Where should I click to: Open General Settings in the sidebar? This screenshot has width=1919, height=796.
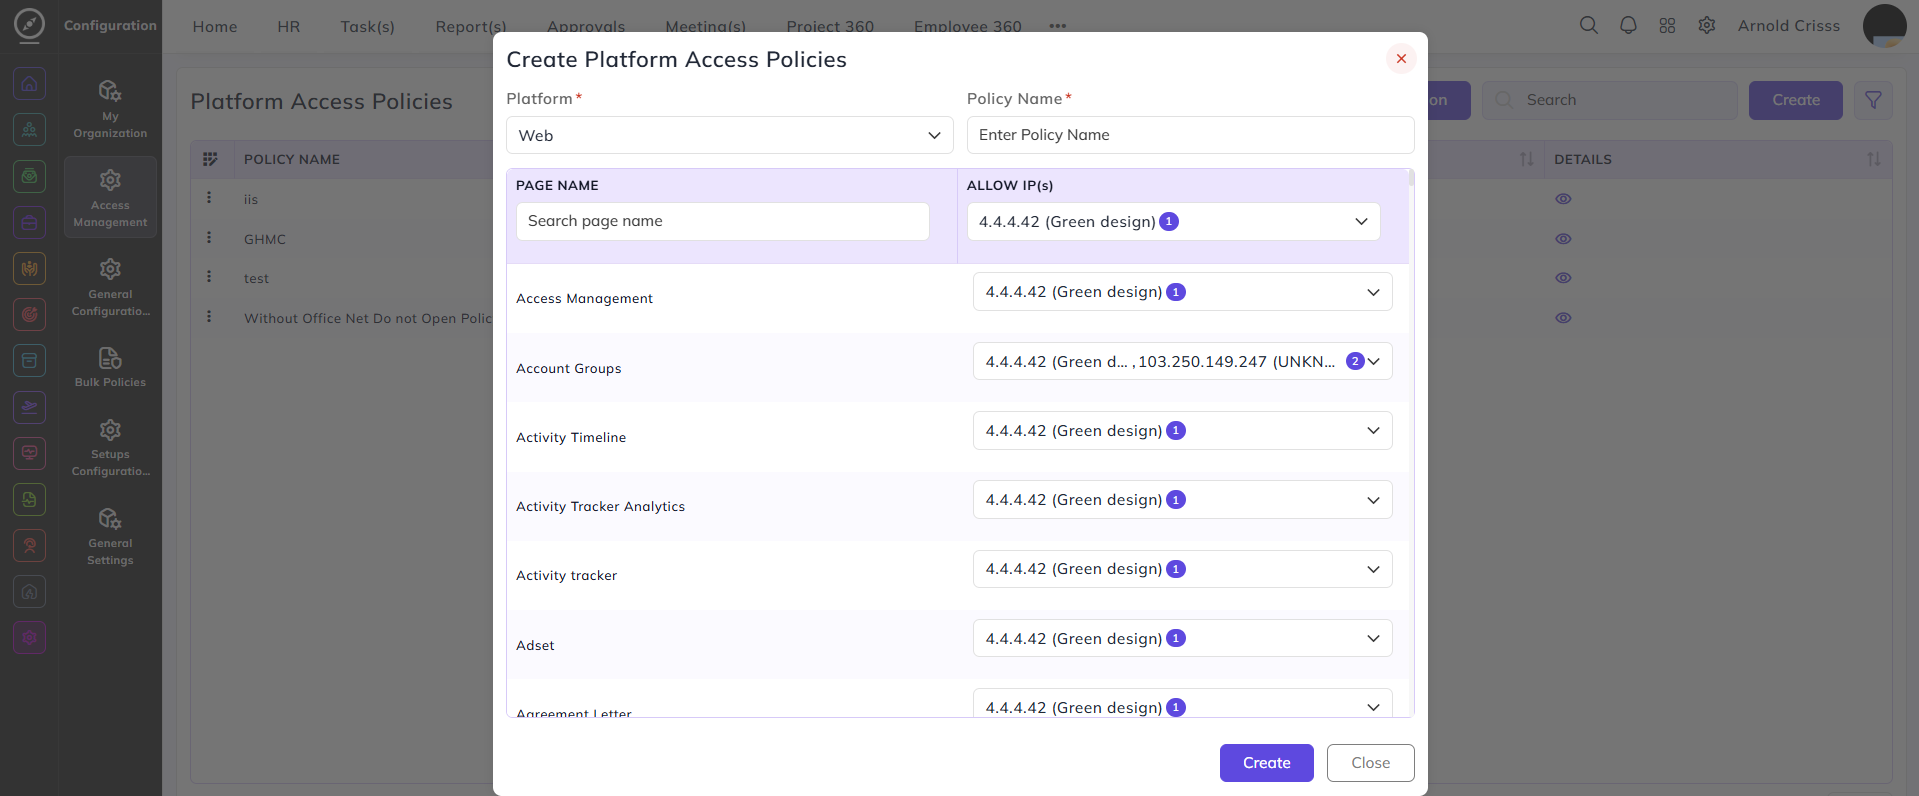pos(110,537)
